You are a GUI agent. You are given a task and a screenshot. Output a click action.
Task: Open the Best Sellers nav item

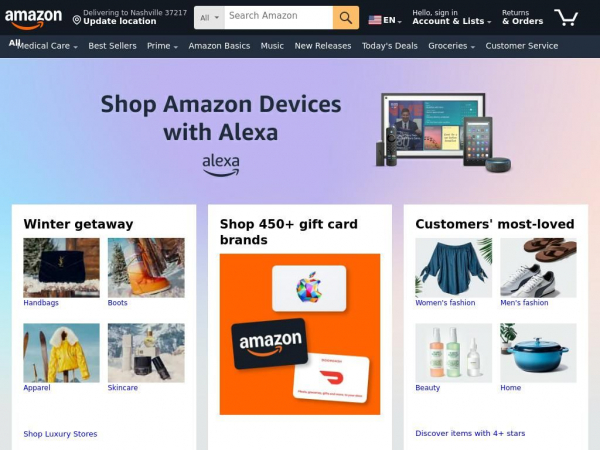112,46
